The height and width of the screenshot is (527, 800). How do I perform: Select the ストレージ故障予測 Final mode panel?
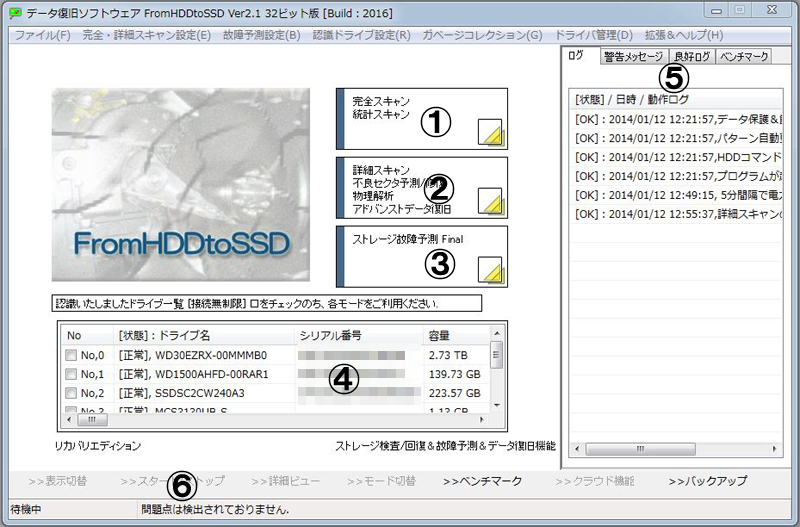pos(422,257)
